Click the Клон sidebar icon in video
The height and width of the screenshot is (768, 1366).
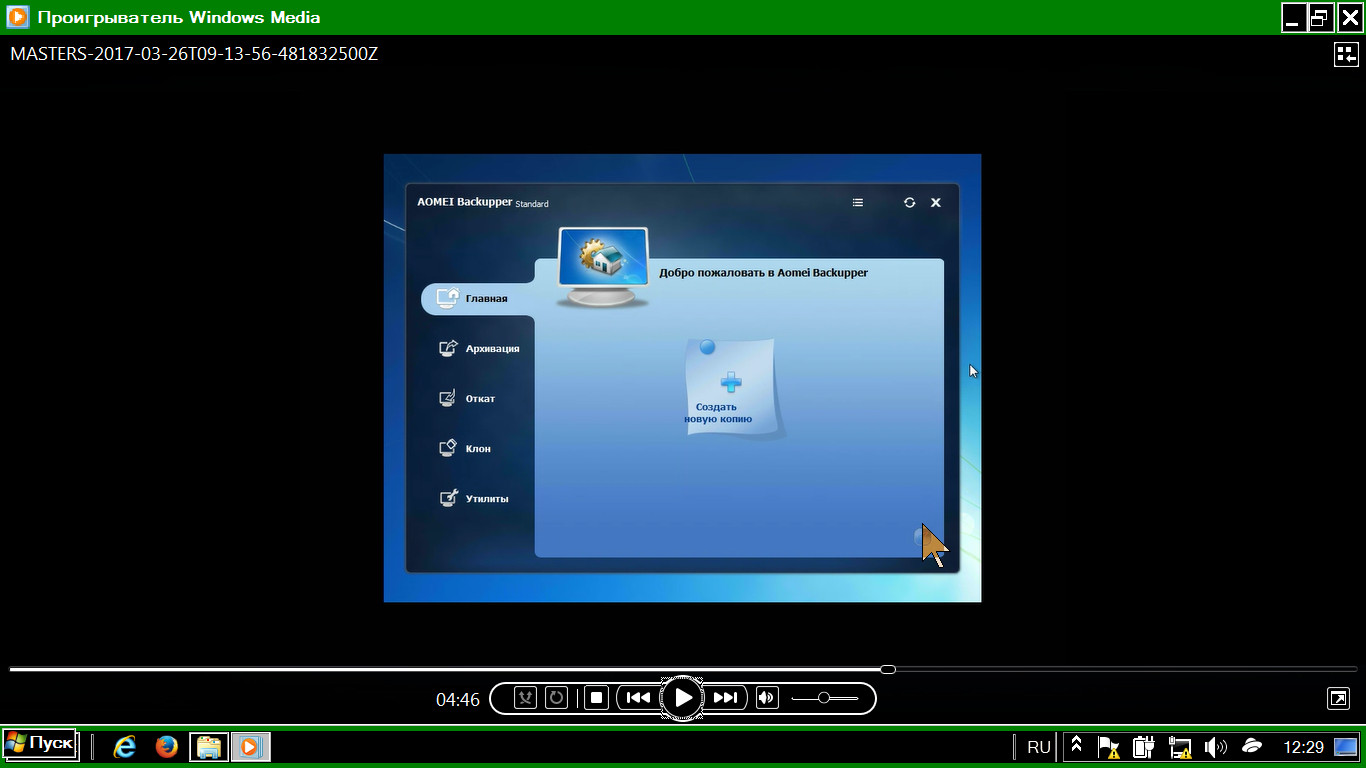tap(449, 448)
